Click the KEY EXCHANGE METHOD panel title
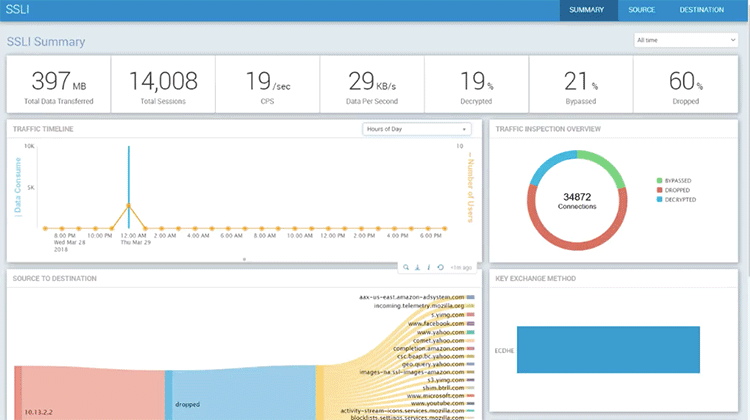This screenshot has height=420, width=750. pos(536,278)
